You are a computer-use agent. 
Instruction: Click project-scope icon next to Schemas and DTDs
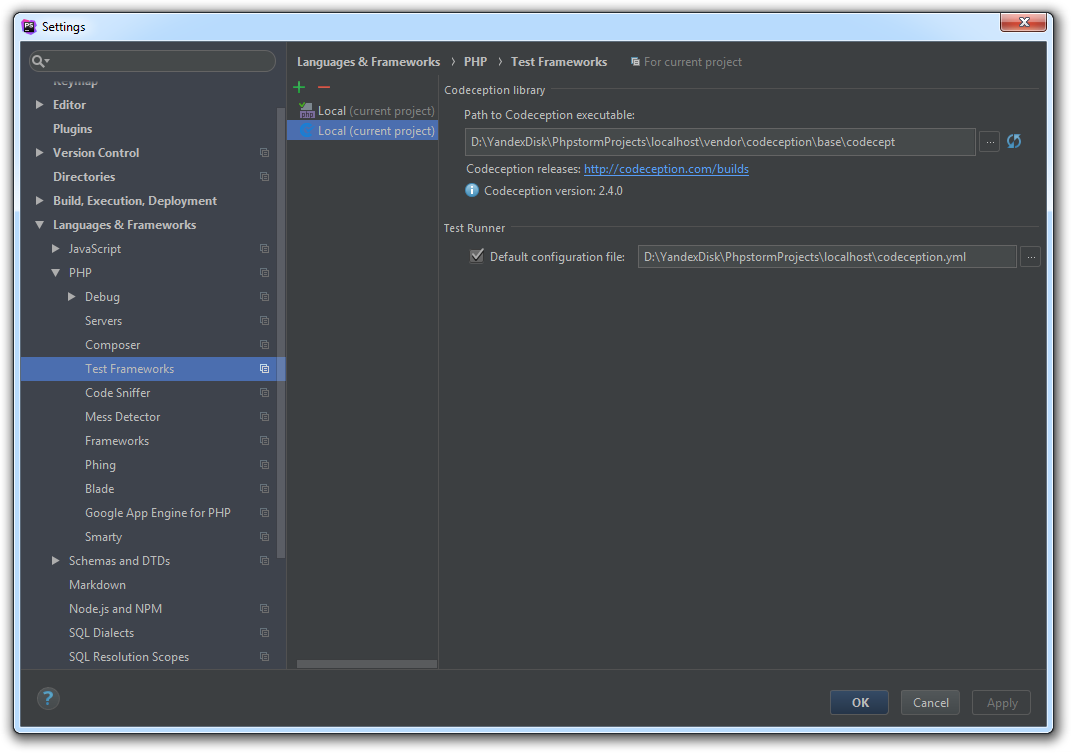click(265, 561)
